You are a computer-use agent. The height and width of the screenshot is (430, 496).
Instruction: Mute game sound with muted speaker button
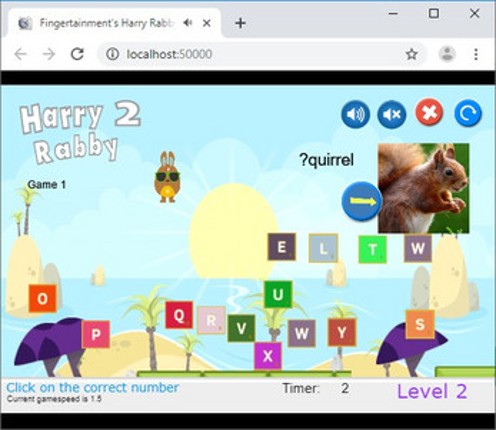pos(392,114)
